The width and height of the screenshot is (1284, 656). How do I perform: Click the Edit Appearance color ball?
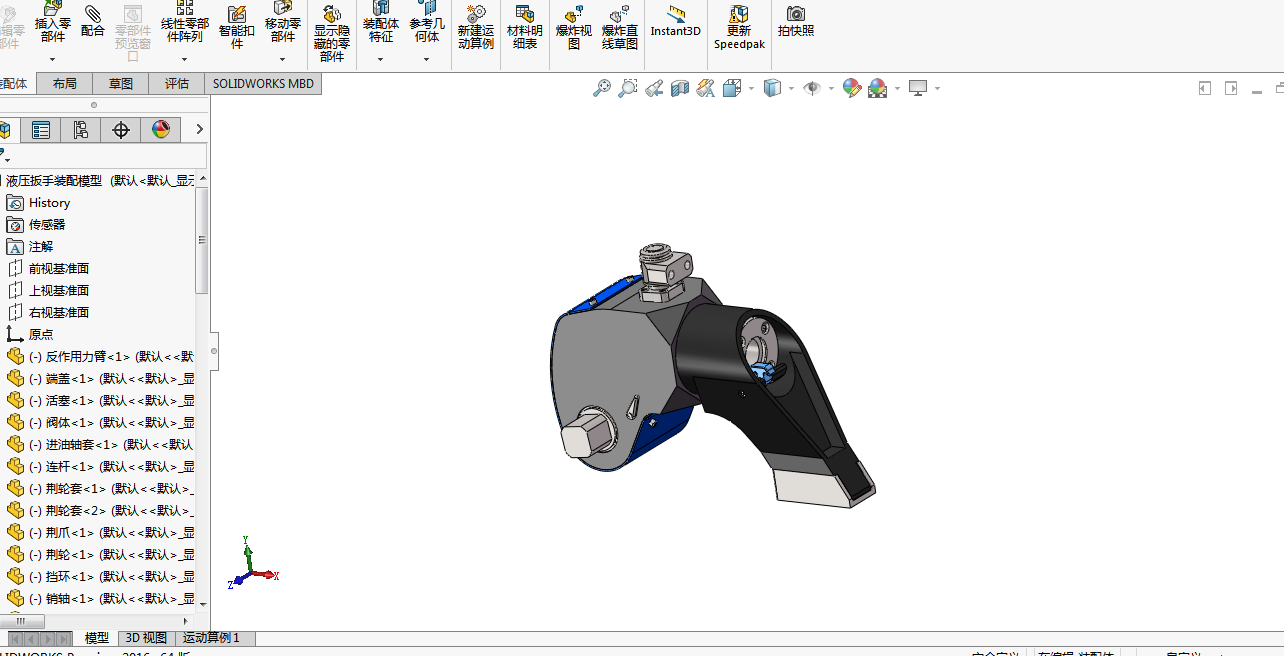pyautogui.click(x=852, y=88)
